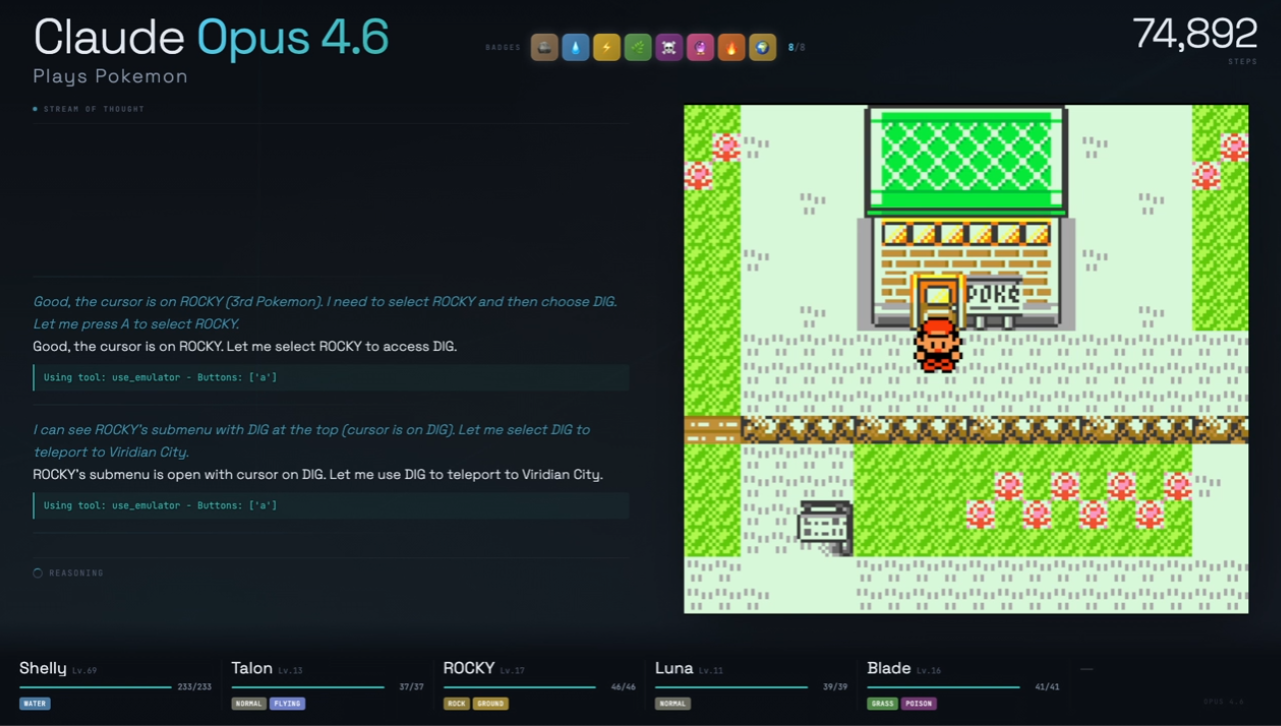Click the globe Earth badge icon
This screenshot has height=726, width=1281.
(762, 47)
